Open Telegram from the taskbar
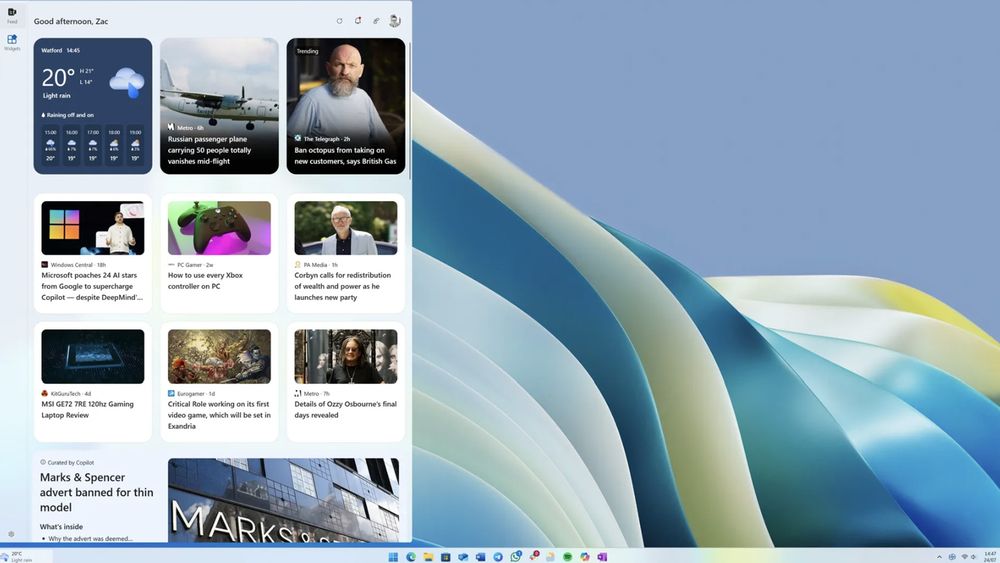This screenshot has width=1000, height=563. [x=497, y=557]
